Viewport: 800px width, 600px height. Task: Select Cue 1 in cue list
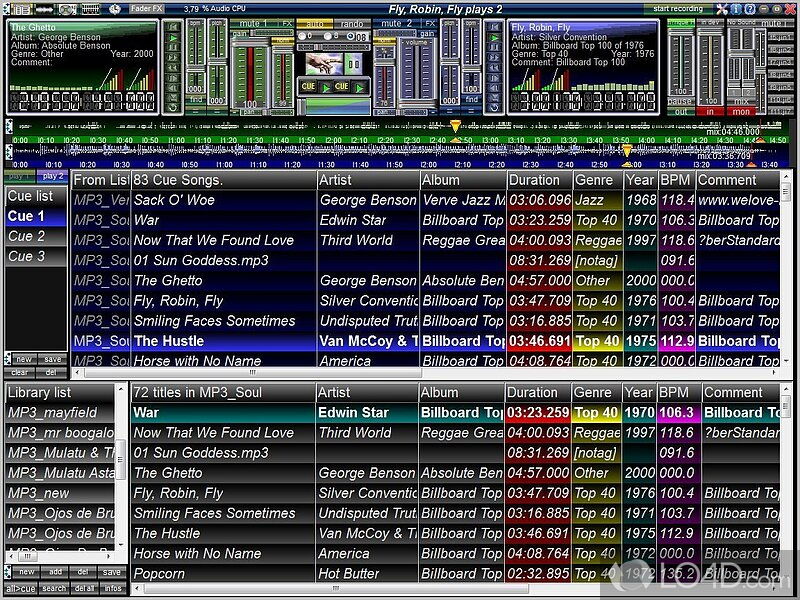36,216
